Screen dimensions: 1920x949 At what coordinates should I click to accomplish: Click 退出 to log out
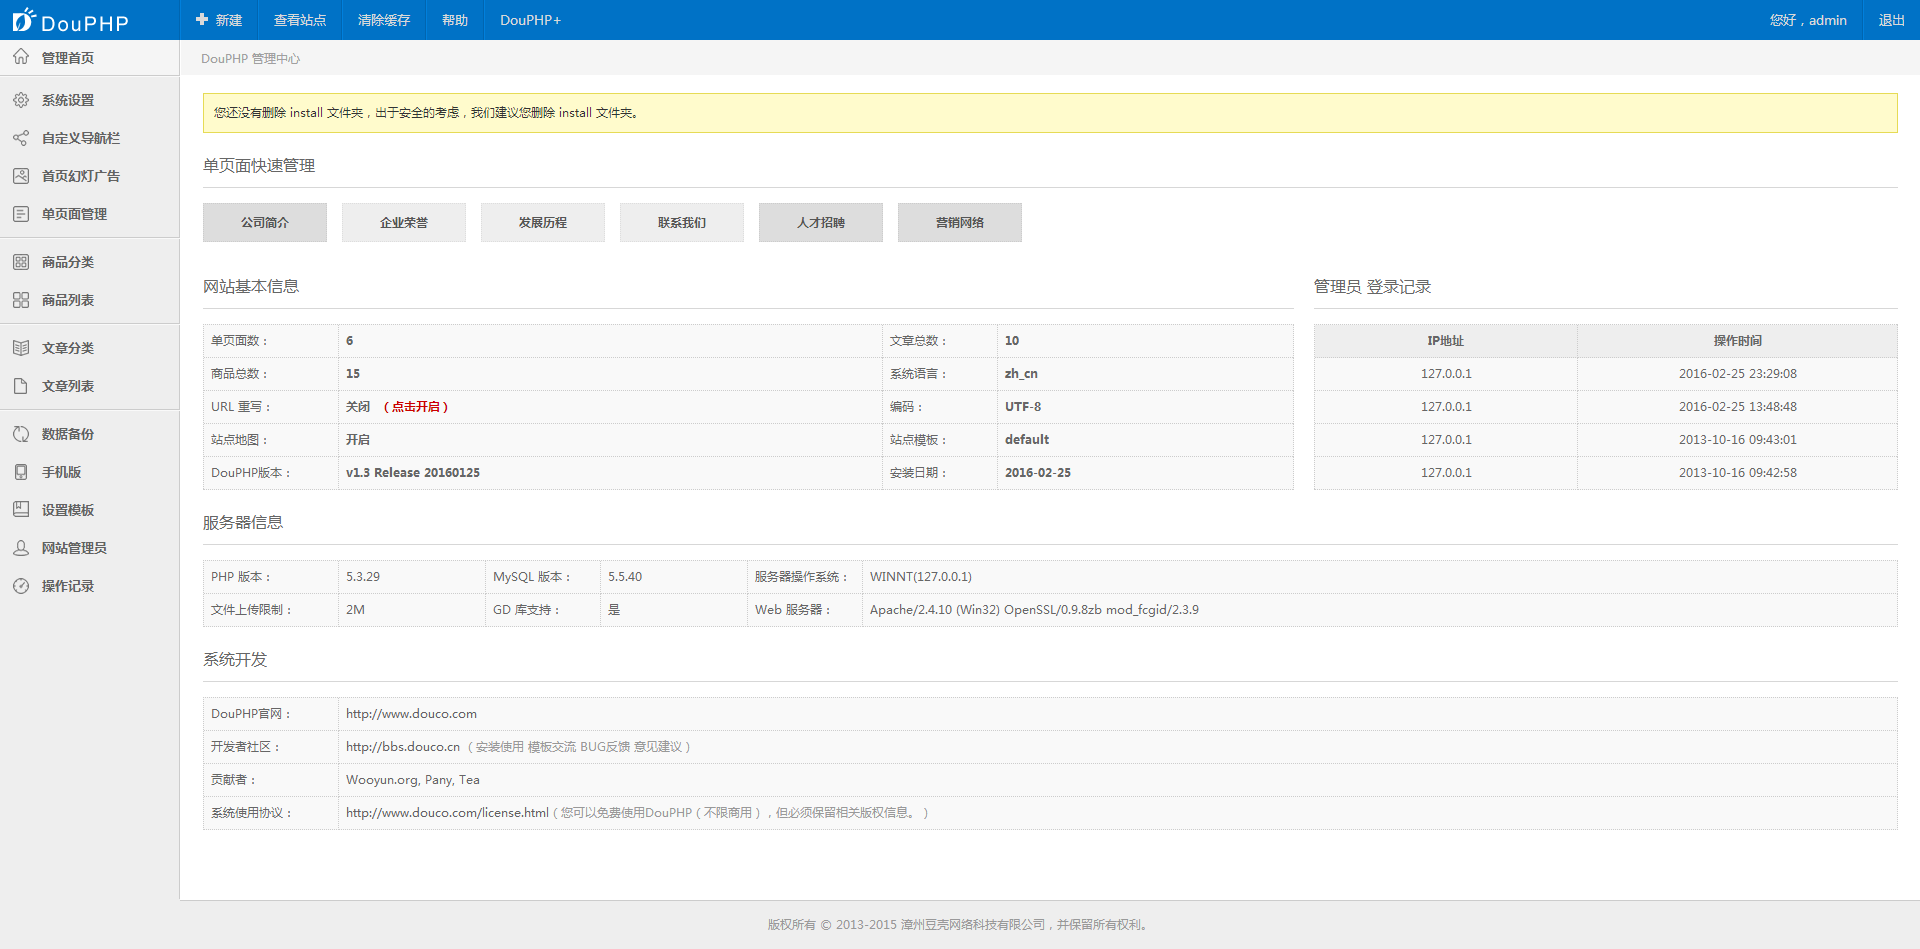point(1891,20)
